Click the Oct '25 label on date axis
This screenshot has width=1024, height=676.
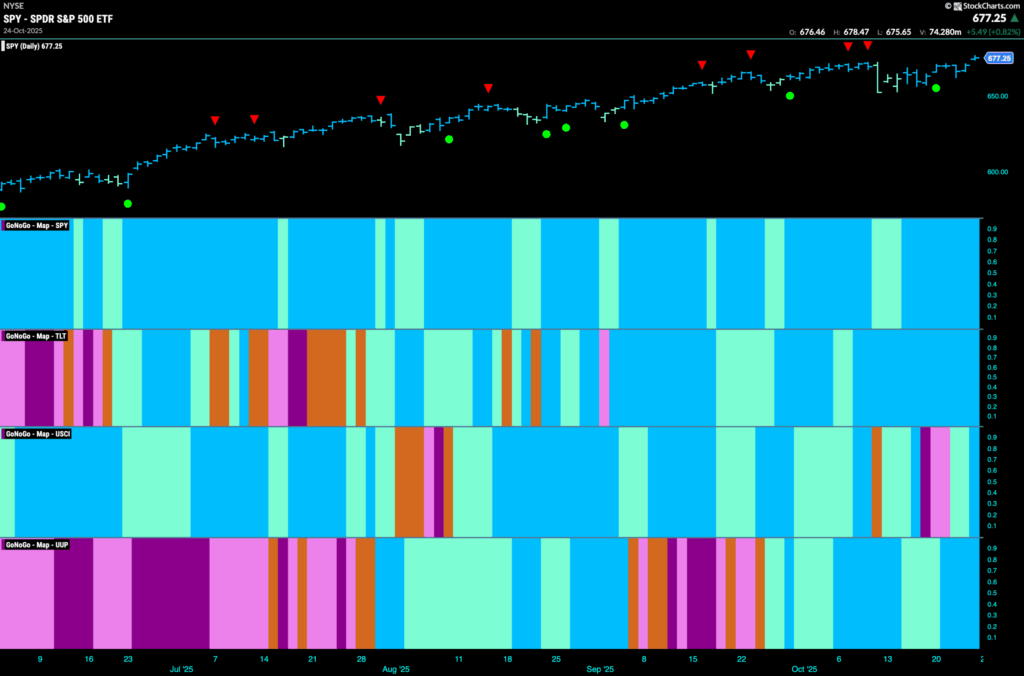point(804,669)
